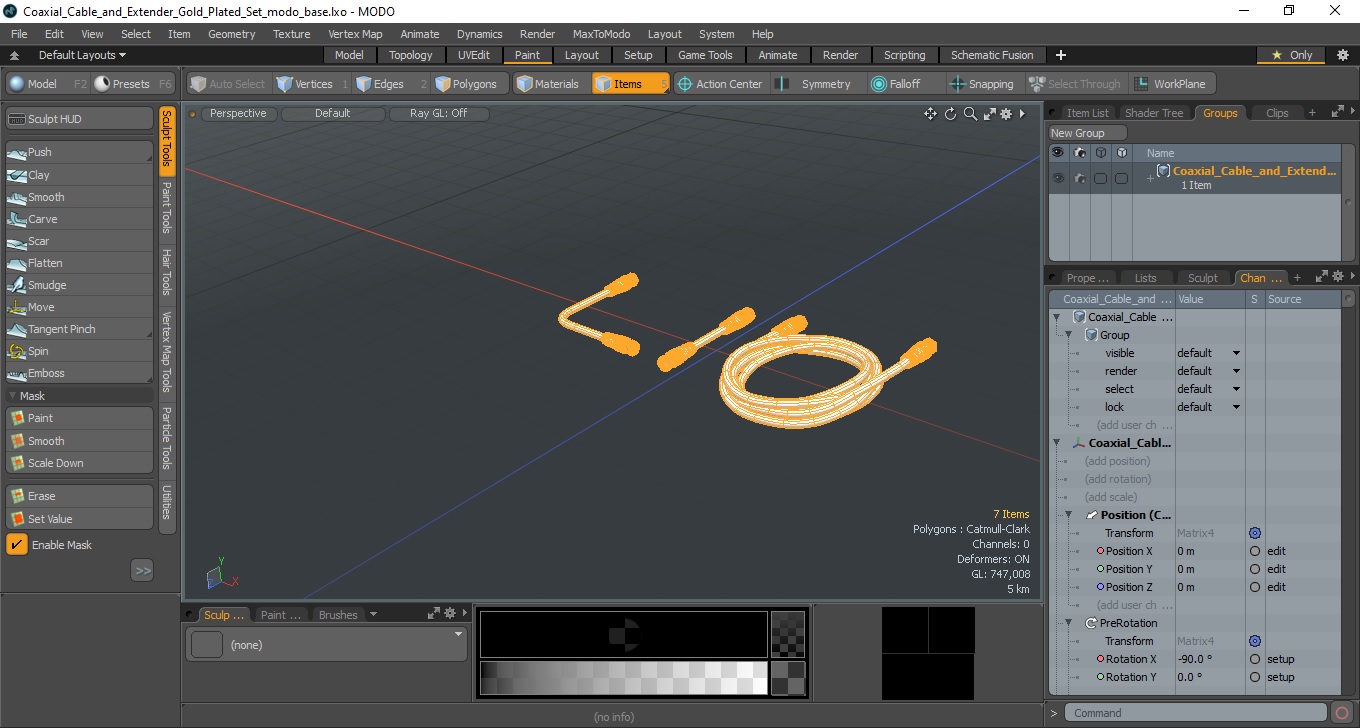Viewport: 1360px width, 728px height.
Task: Switch to the UVEdit layout tab
Action: point(473,55)
